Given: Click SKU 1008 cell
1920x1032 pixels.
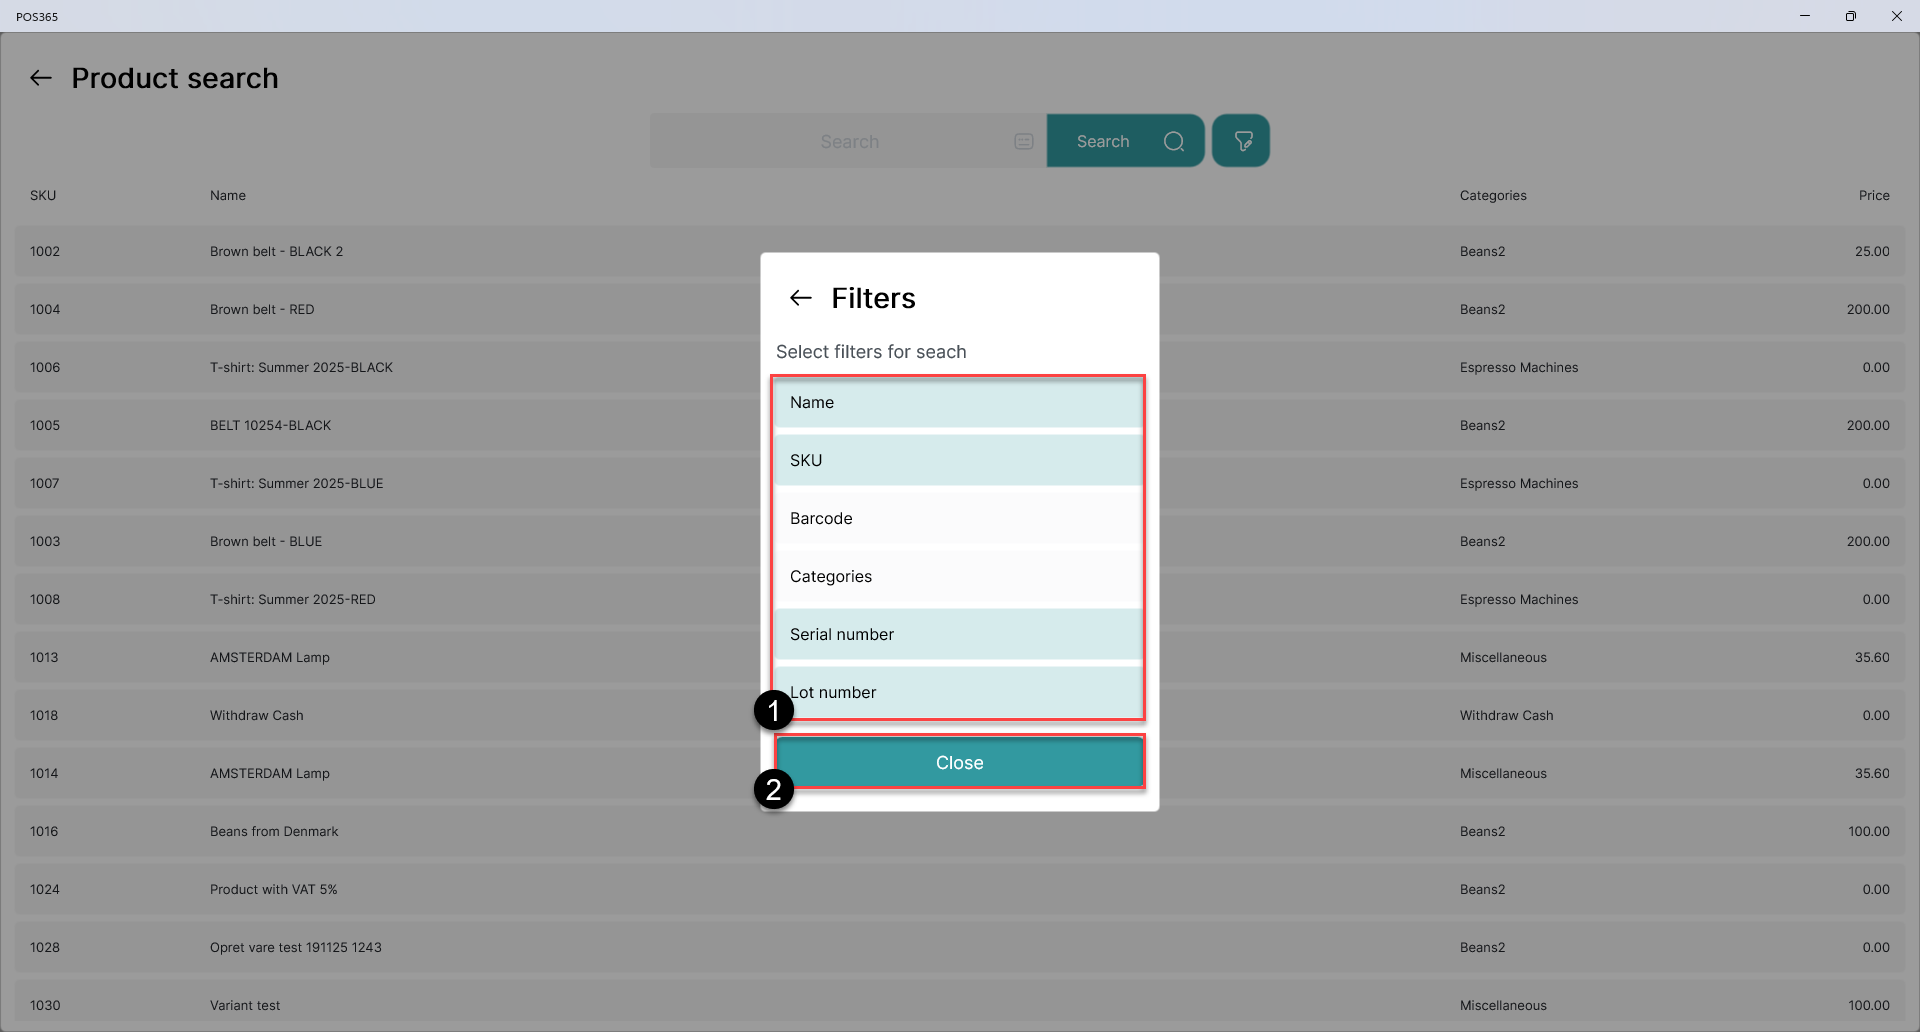Looking at the screenshot, I should [x=45, y=599].
